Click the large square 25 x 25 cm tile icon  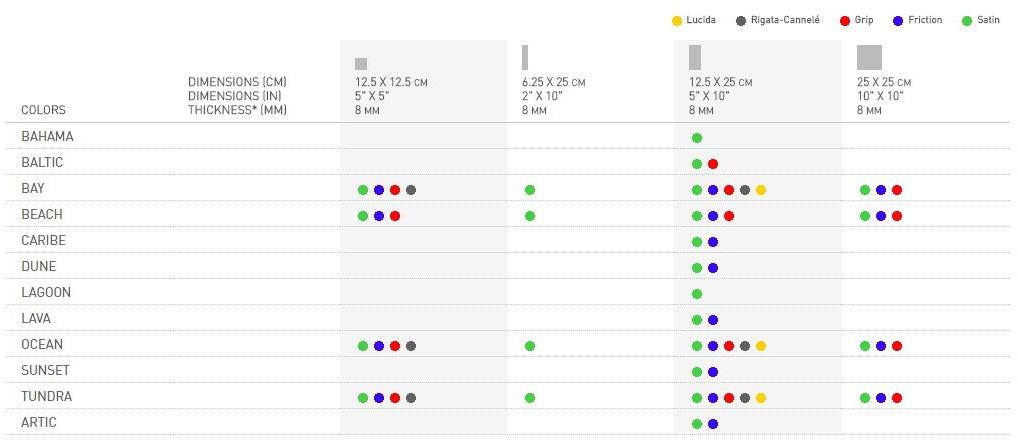click(x=869, y=58)
